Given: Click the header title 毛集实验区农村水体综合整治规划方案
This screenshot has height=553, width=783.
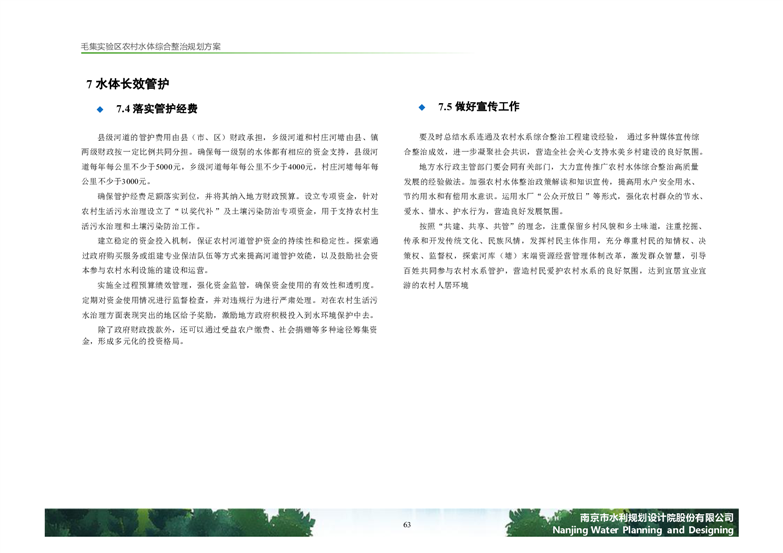Looking at the screenshot, I should tap(151, 47).
